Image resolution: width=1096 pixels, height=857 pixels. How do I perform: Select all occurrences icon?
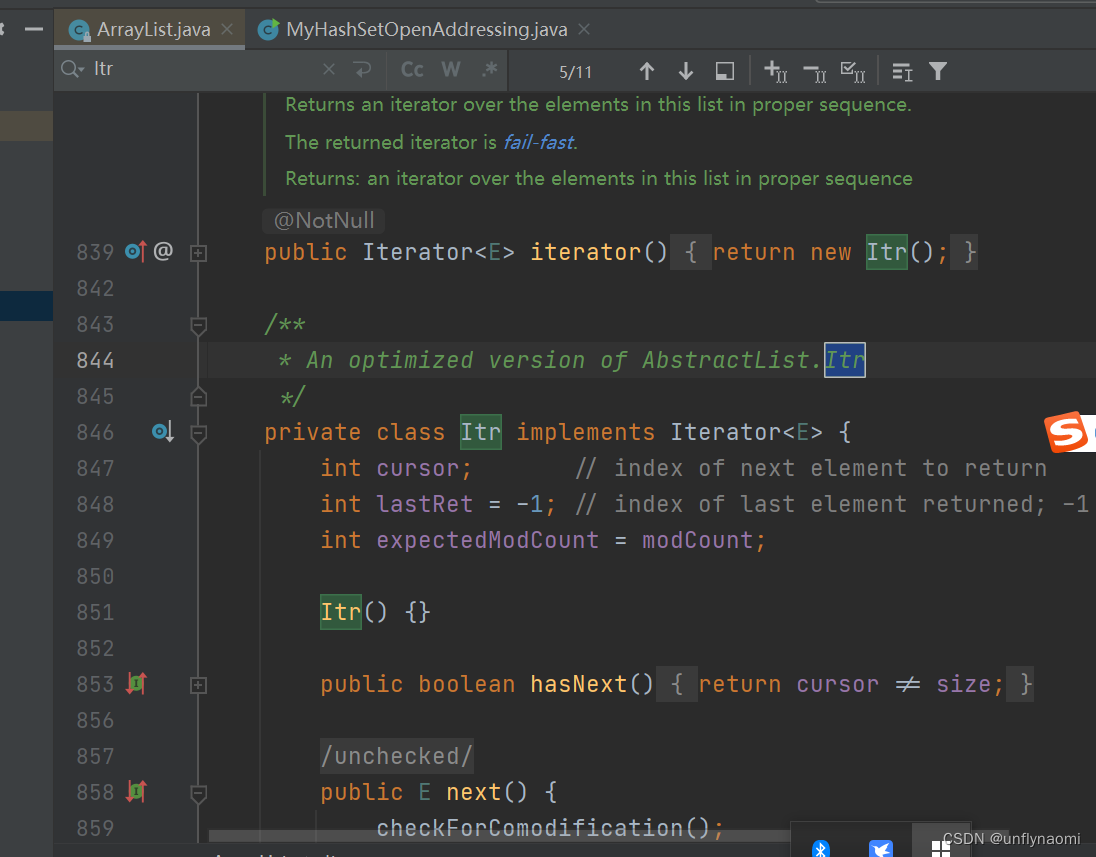[x=853, y=71]
